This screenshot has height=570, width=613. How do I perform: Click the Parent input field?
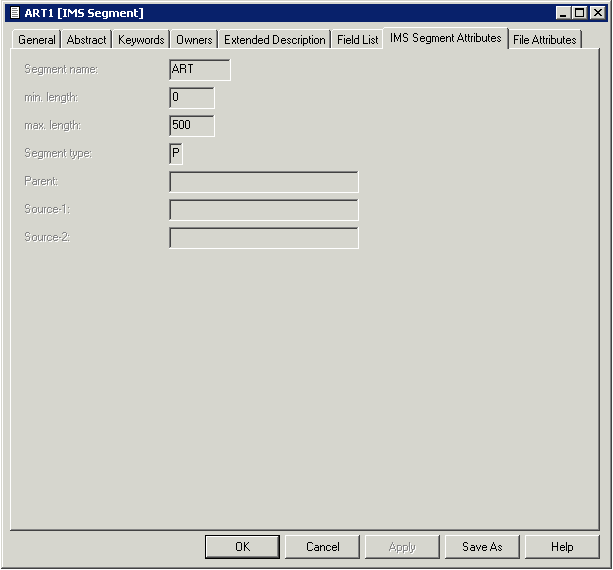coord(264,182)
